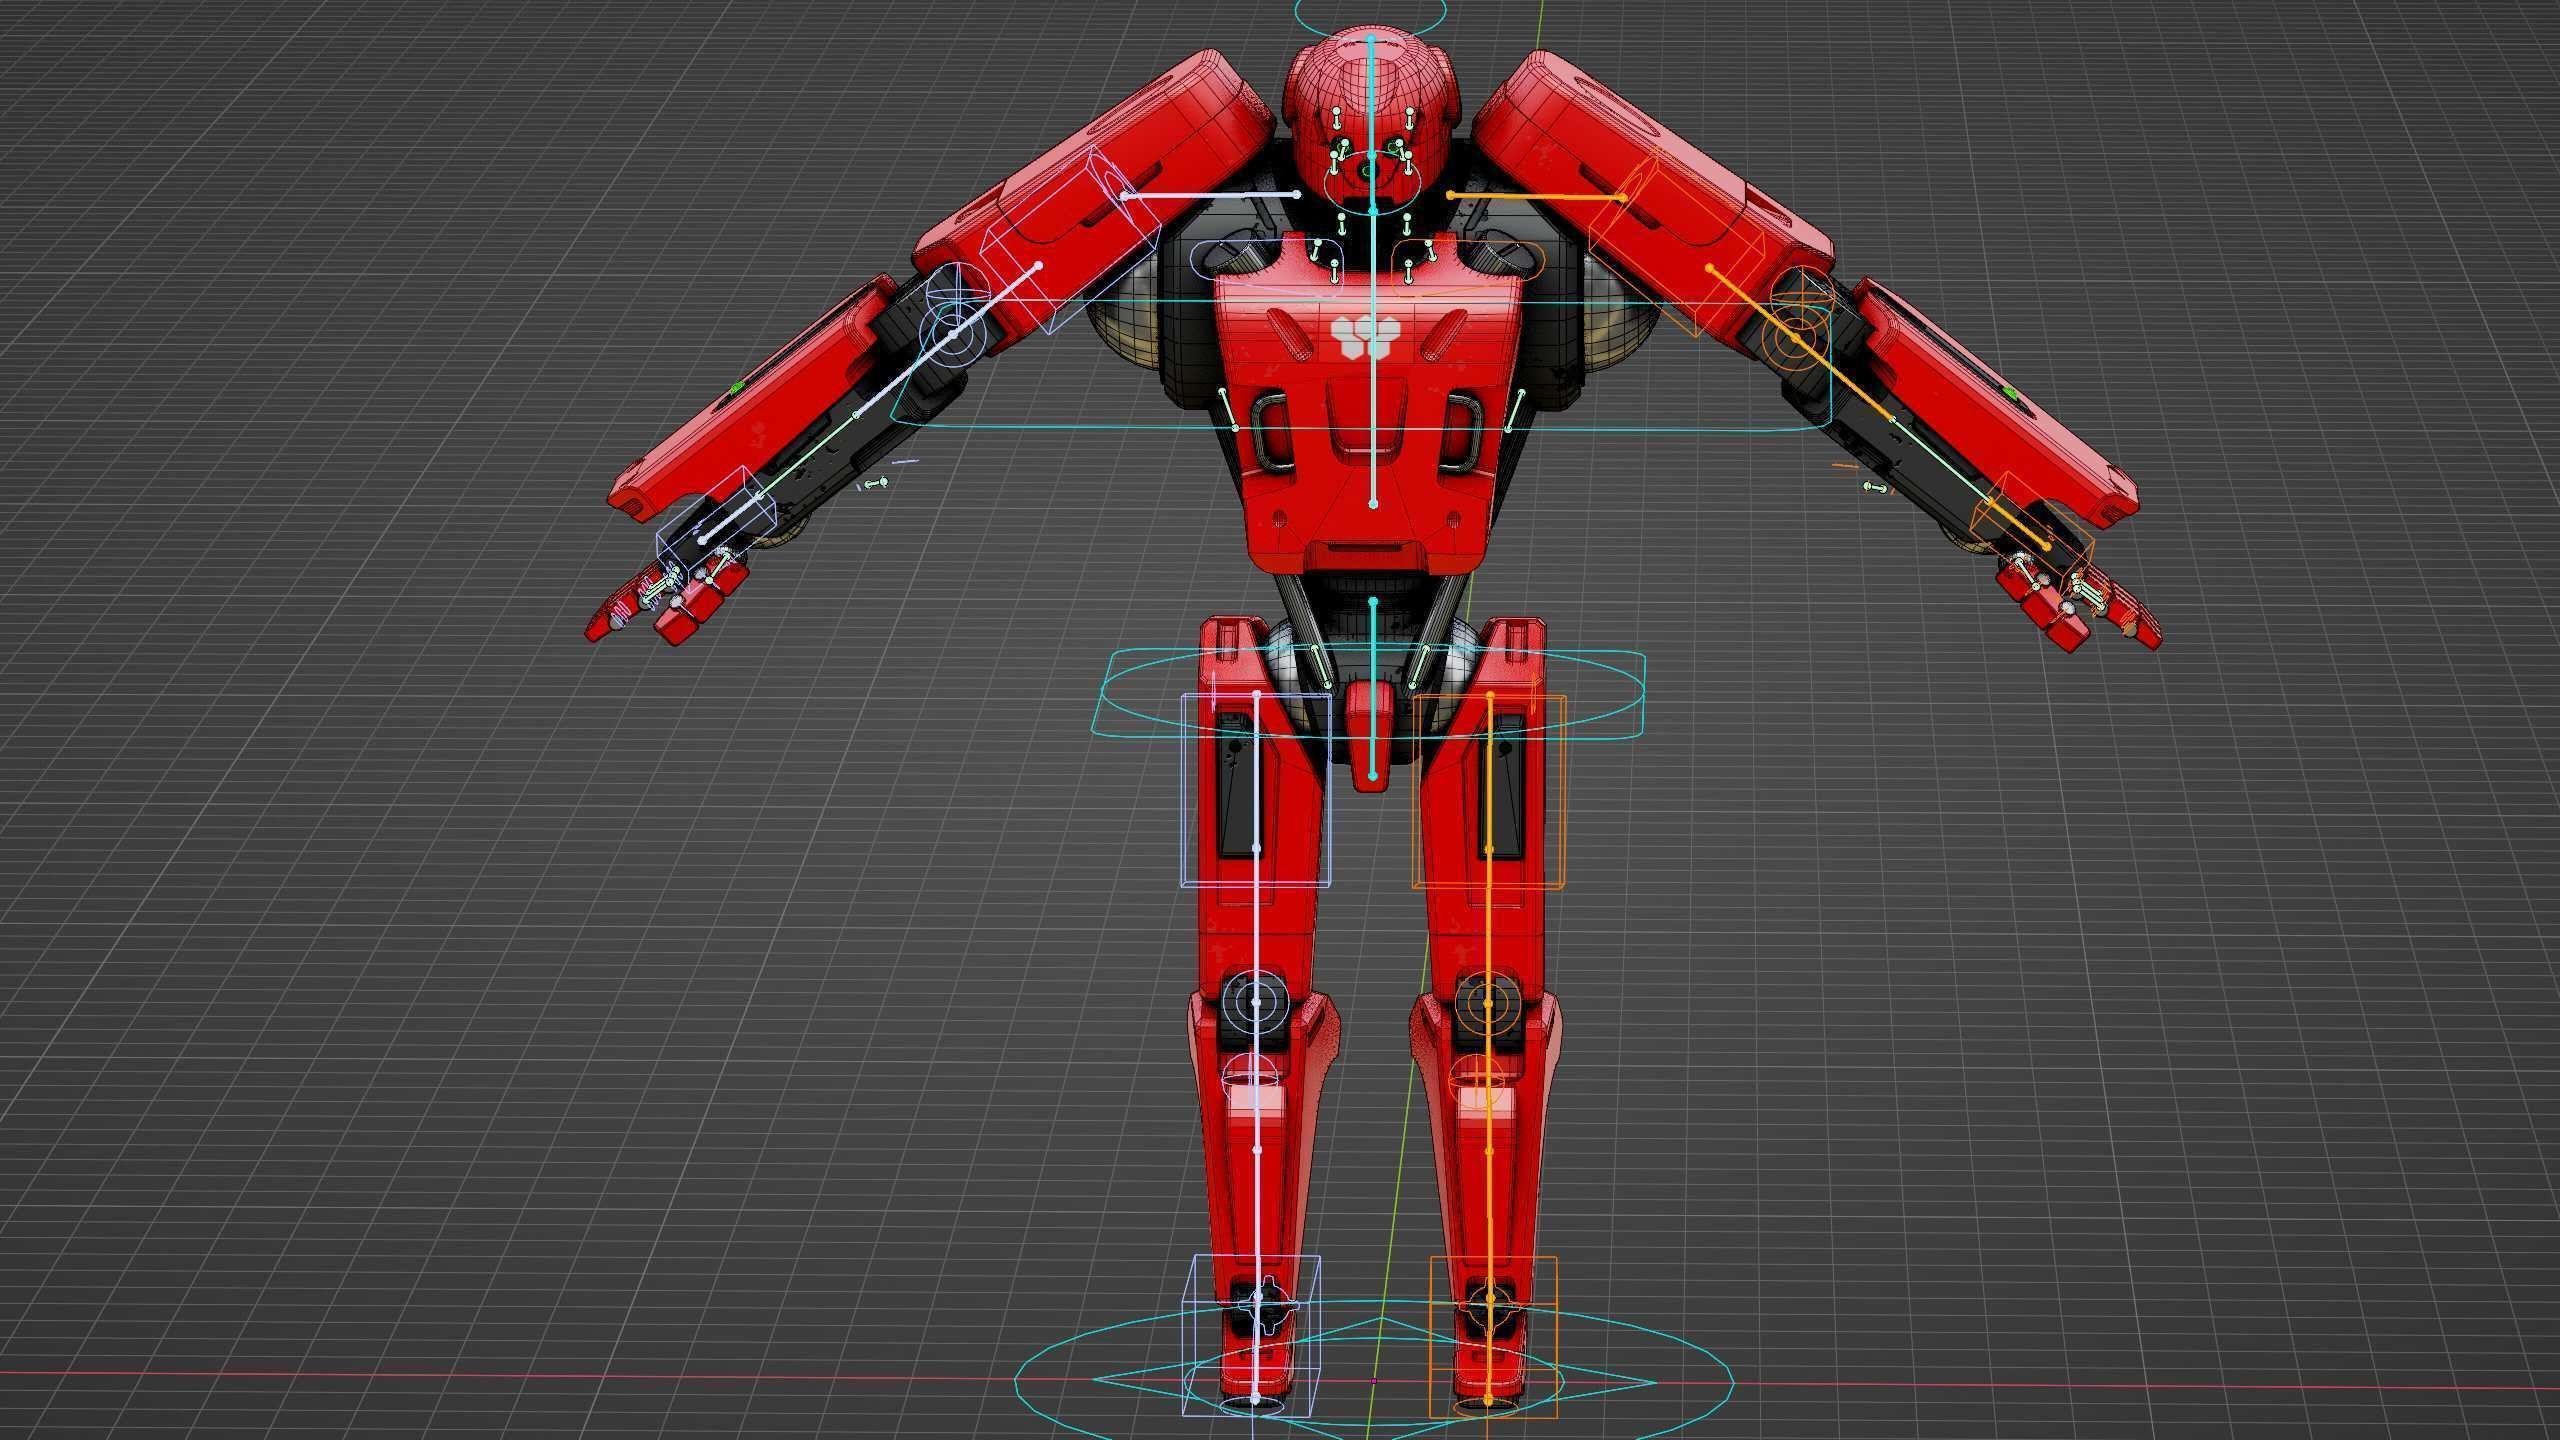
Task: Select the pale-blue square thigh control frame
Action: 1257,790
